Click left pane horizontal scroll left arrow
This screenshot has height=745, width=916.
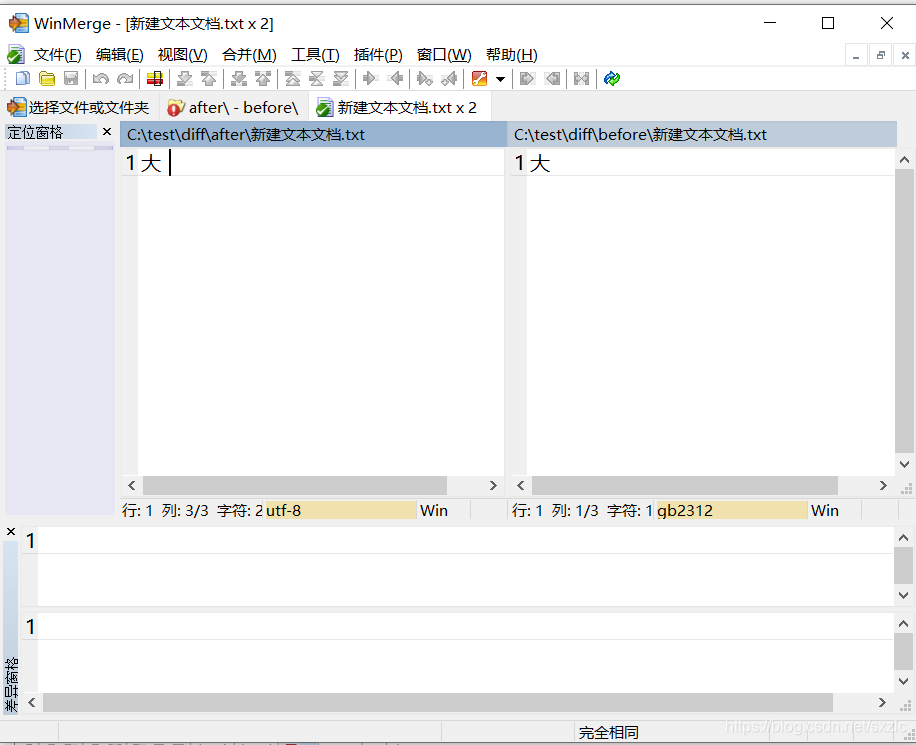pos(131,486)
